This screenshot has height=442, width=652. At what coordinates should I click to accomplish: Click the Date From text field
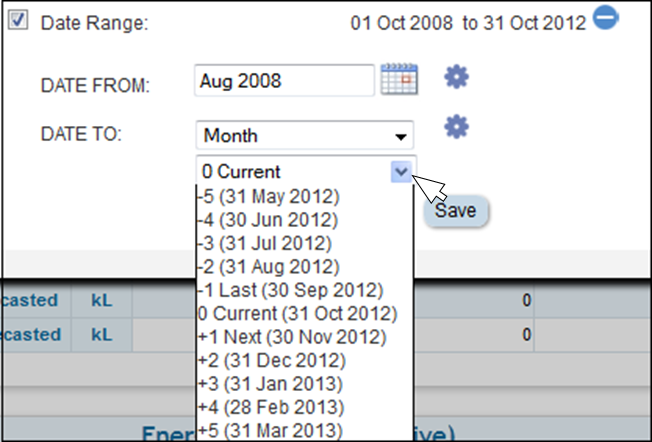click(285, 79)
